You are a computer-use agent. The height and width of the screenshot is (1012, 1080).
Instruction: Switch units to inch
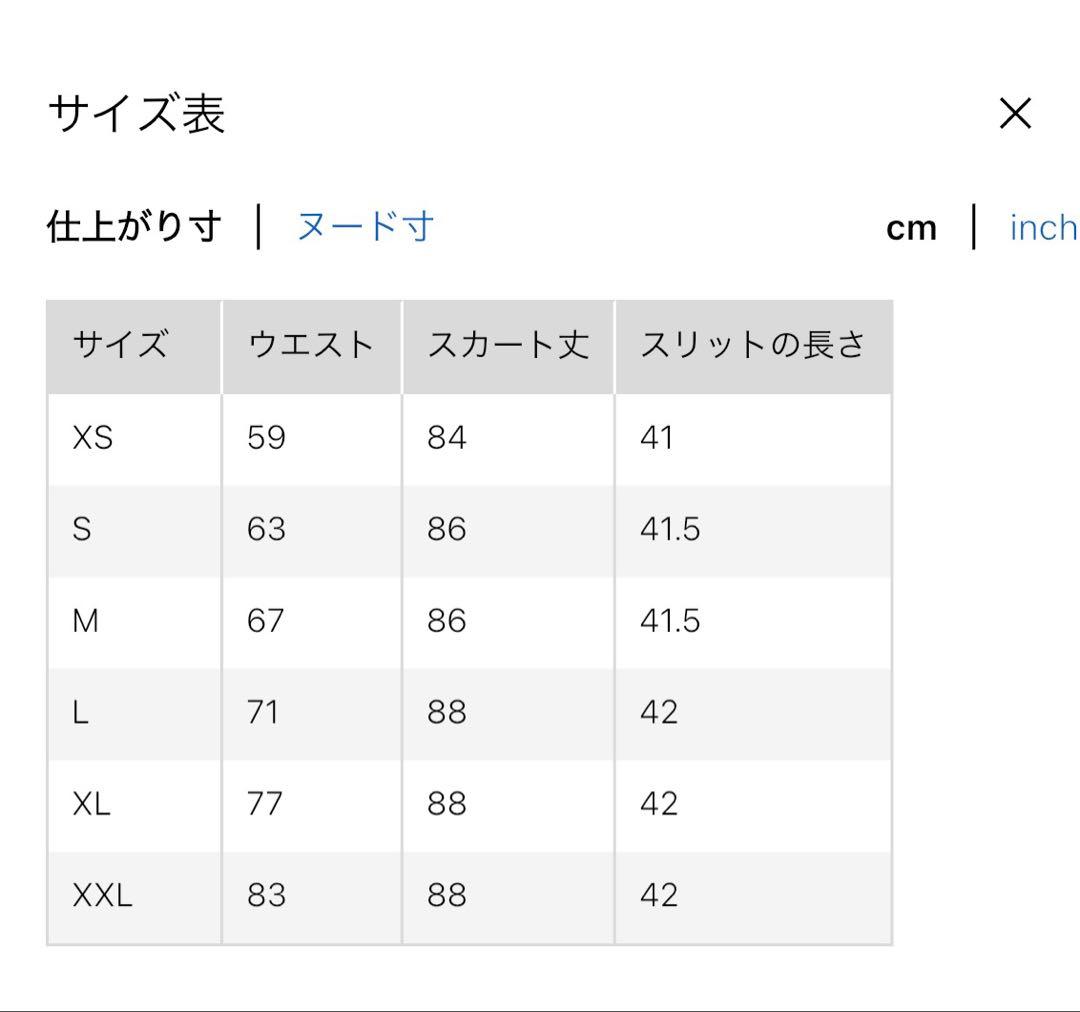pos(1043,228)
